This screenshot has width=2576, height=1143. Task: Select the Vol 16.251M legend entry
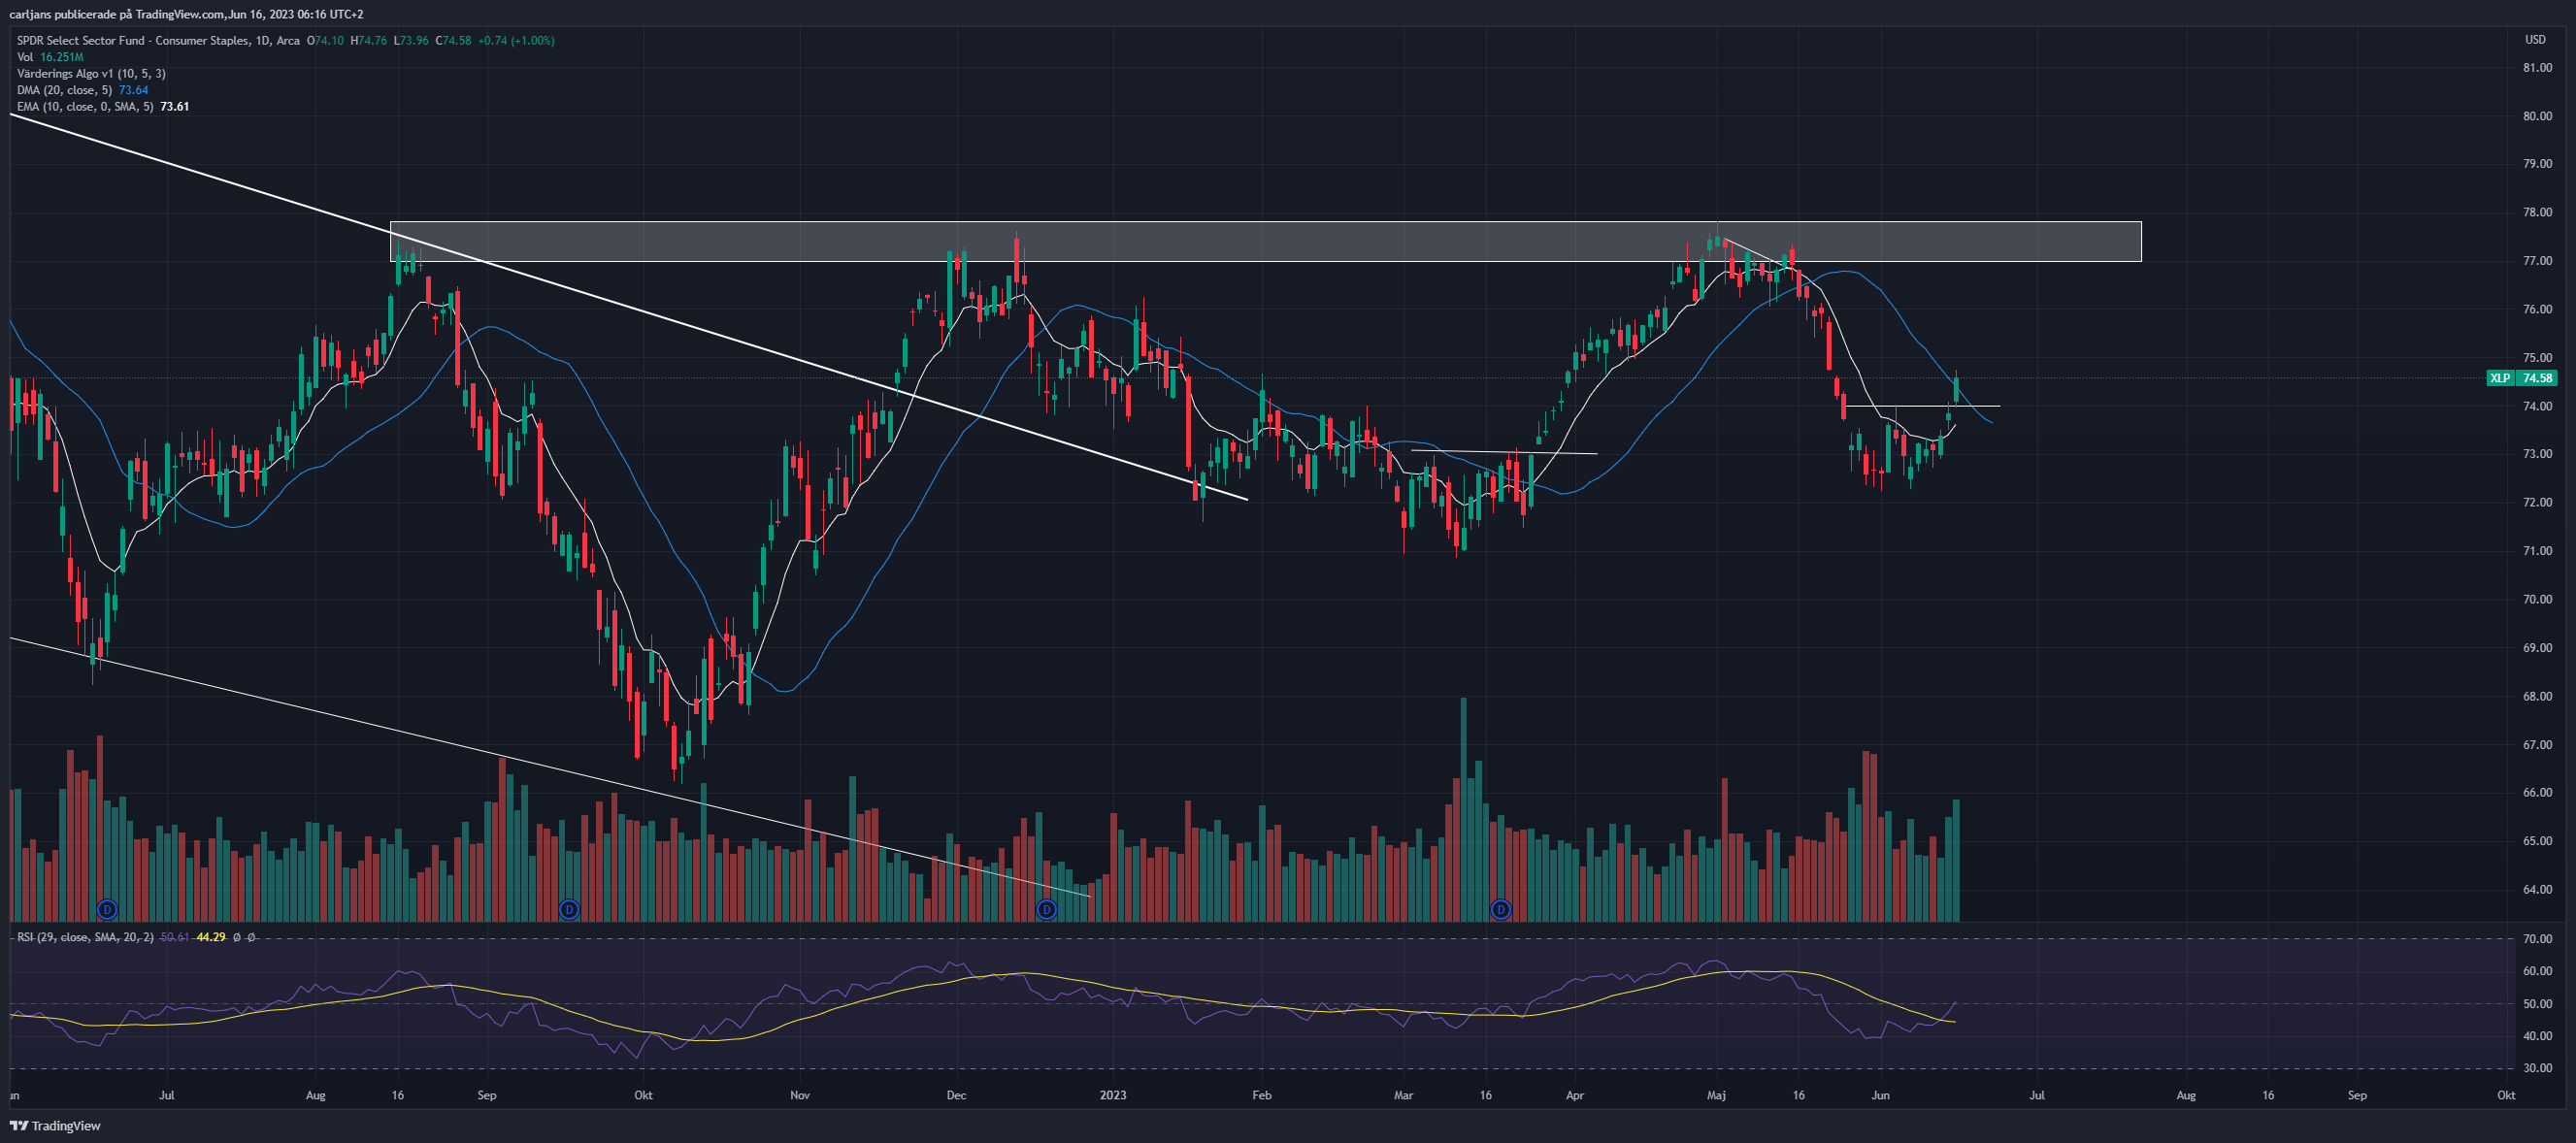tap(50, 57)
